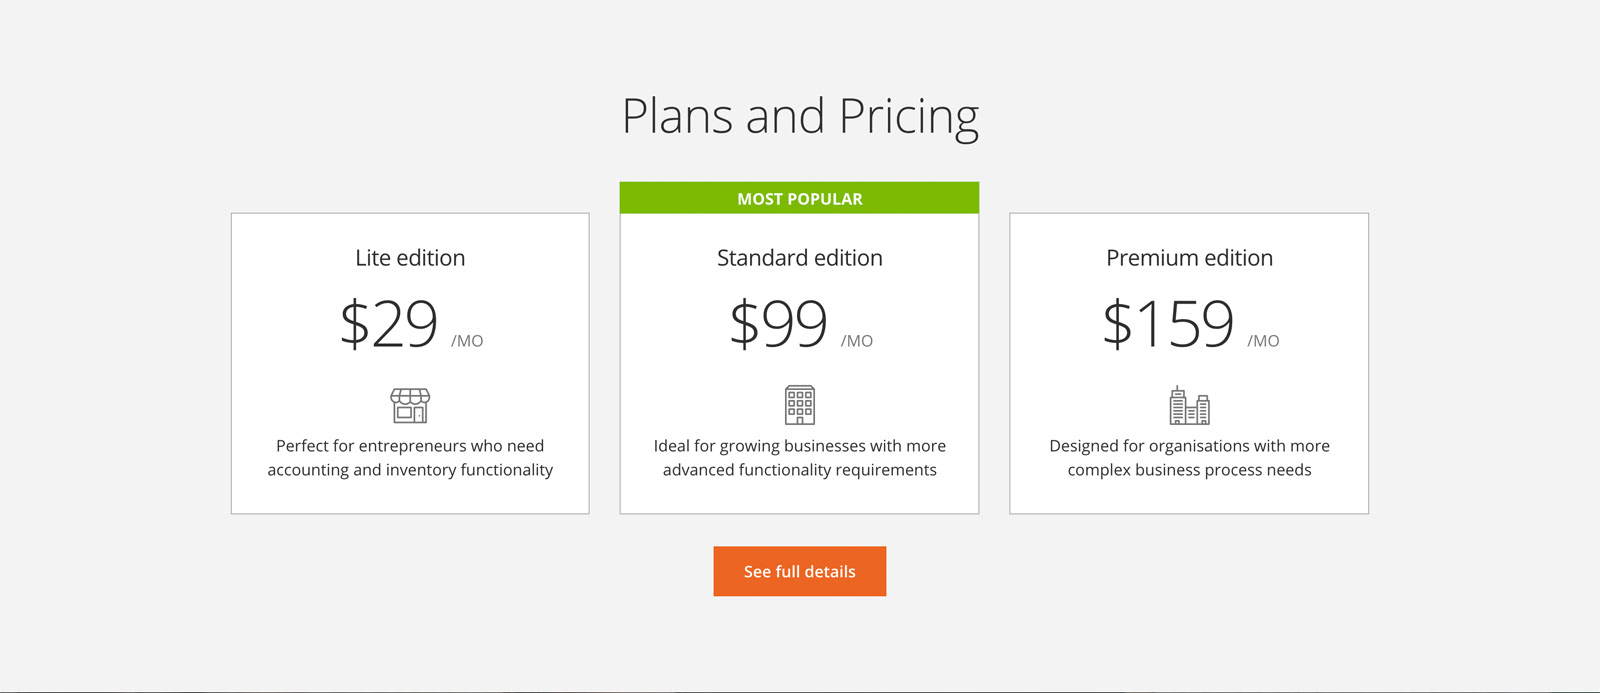Click the skyscrapers icon in Premium edition
The height and width of the screenshot is (693, 1600).
[x=1190, y=405]
